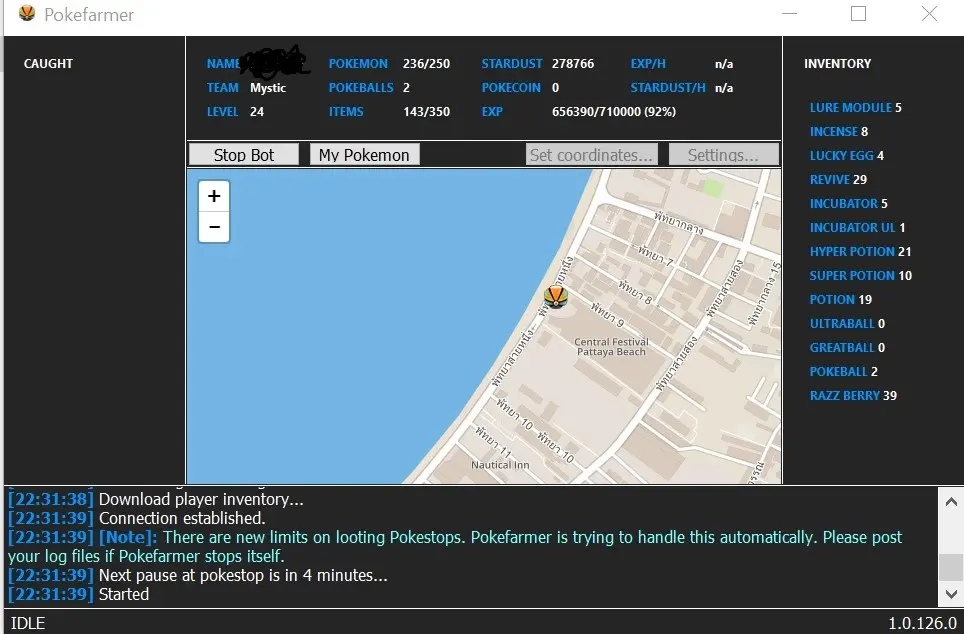Click the Started log line
This screenshot has width=964, height=634.
pos(124,594)
